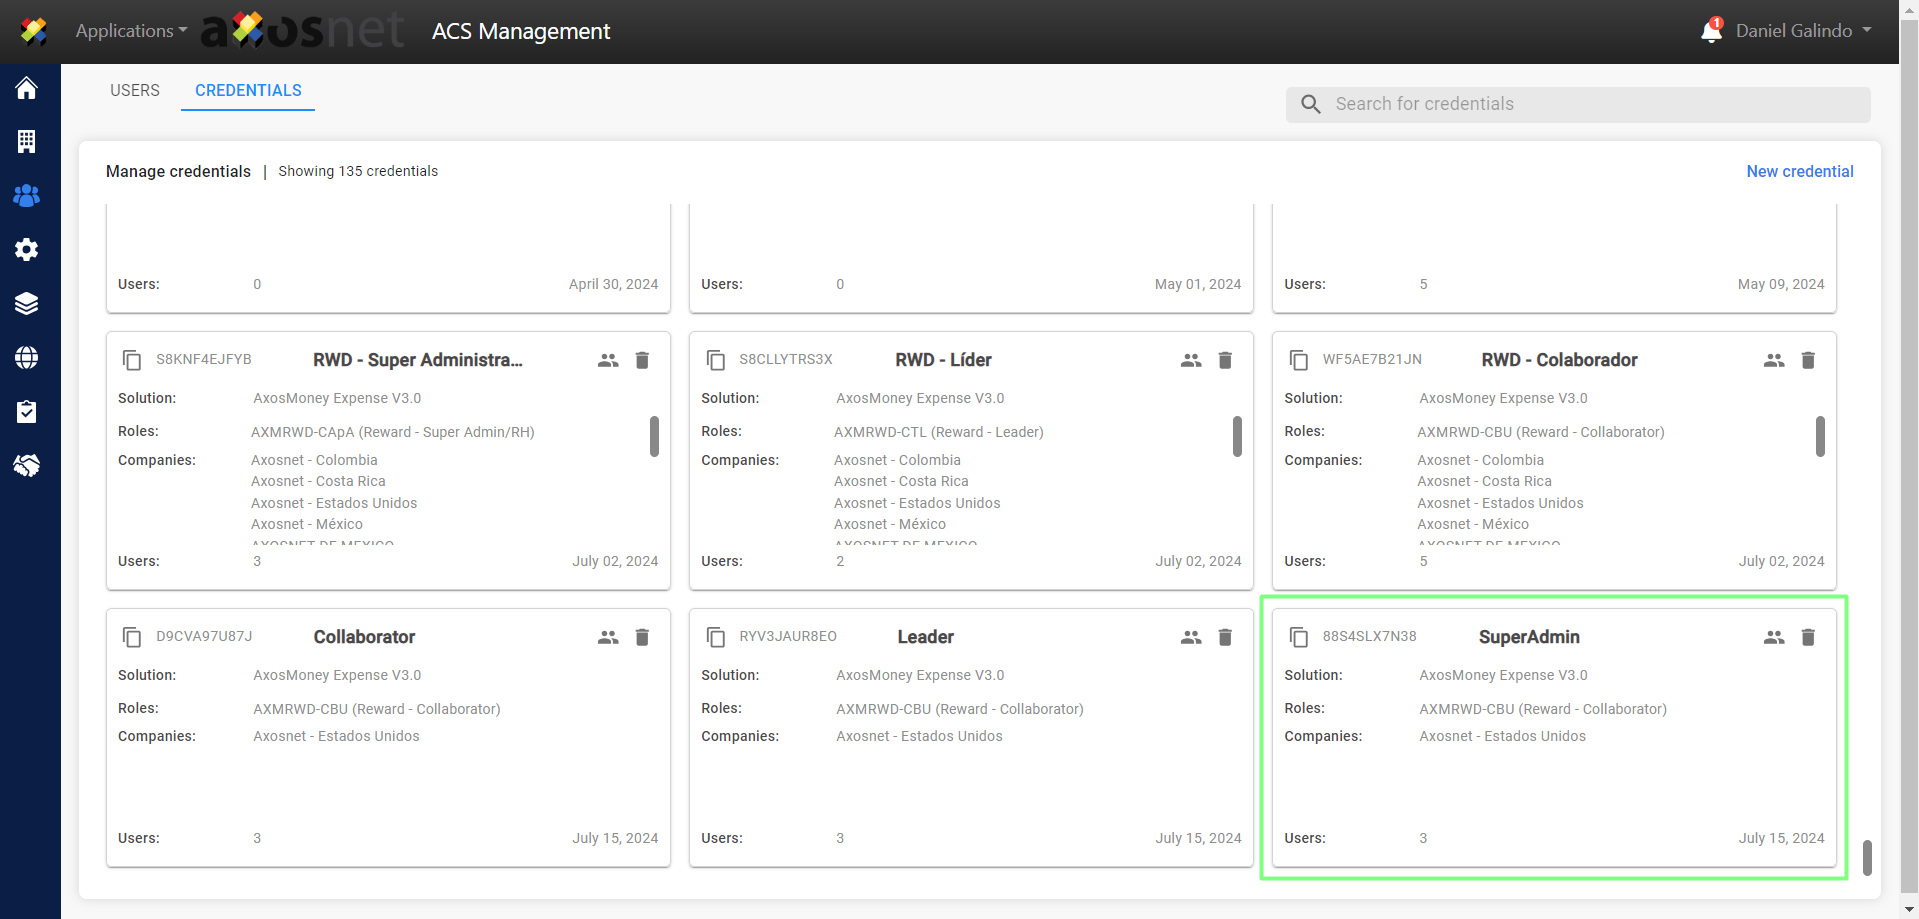
Task: Open the notification bell
Action: point(1711,32)
